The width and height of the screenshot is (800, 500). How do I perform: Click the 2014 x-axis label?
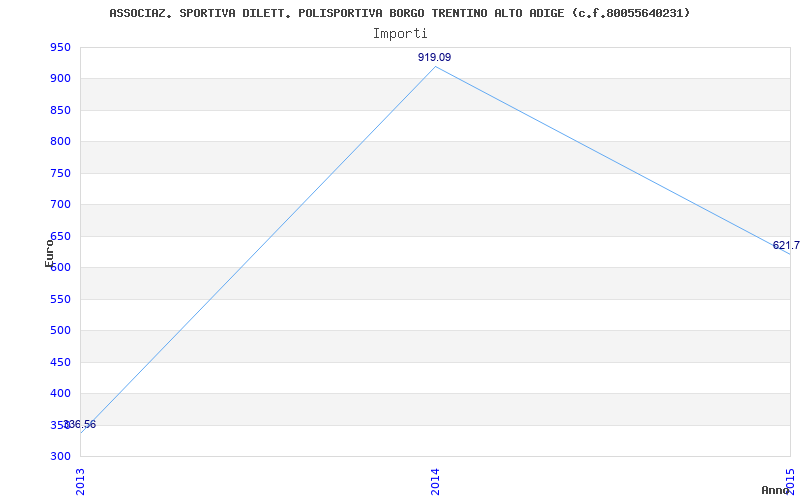click(435, 481)
